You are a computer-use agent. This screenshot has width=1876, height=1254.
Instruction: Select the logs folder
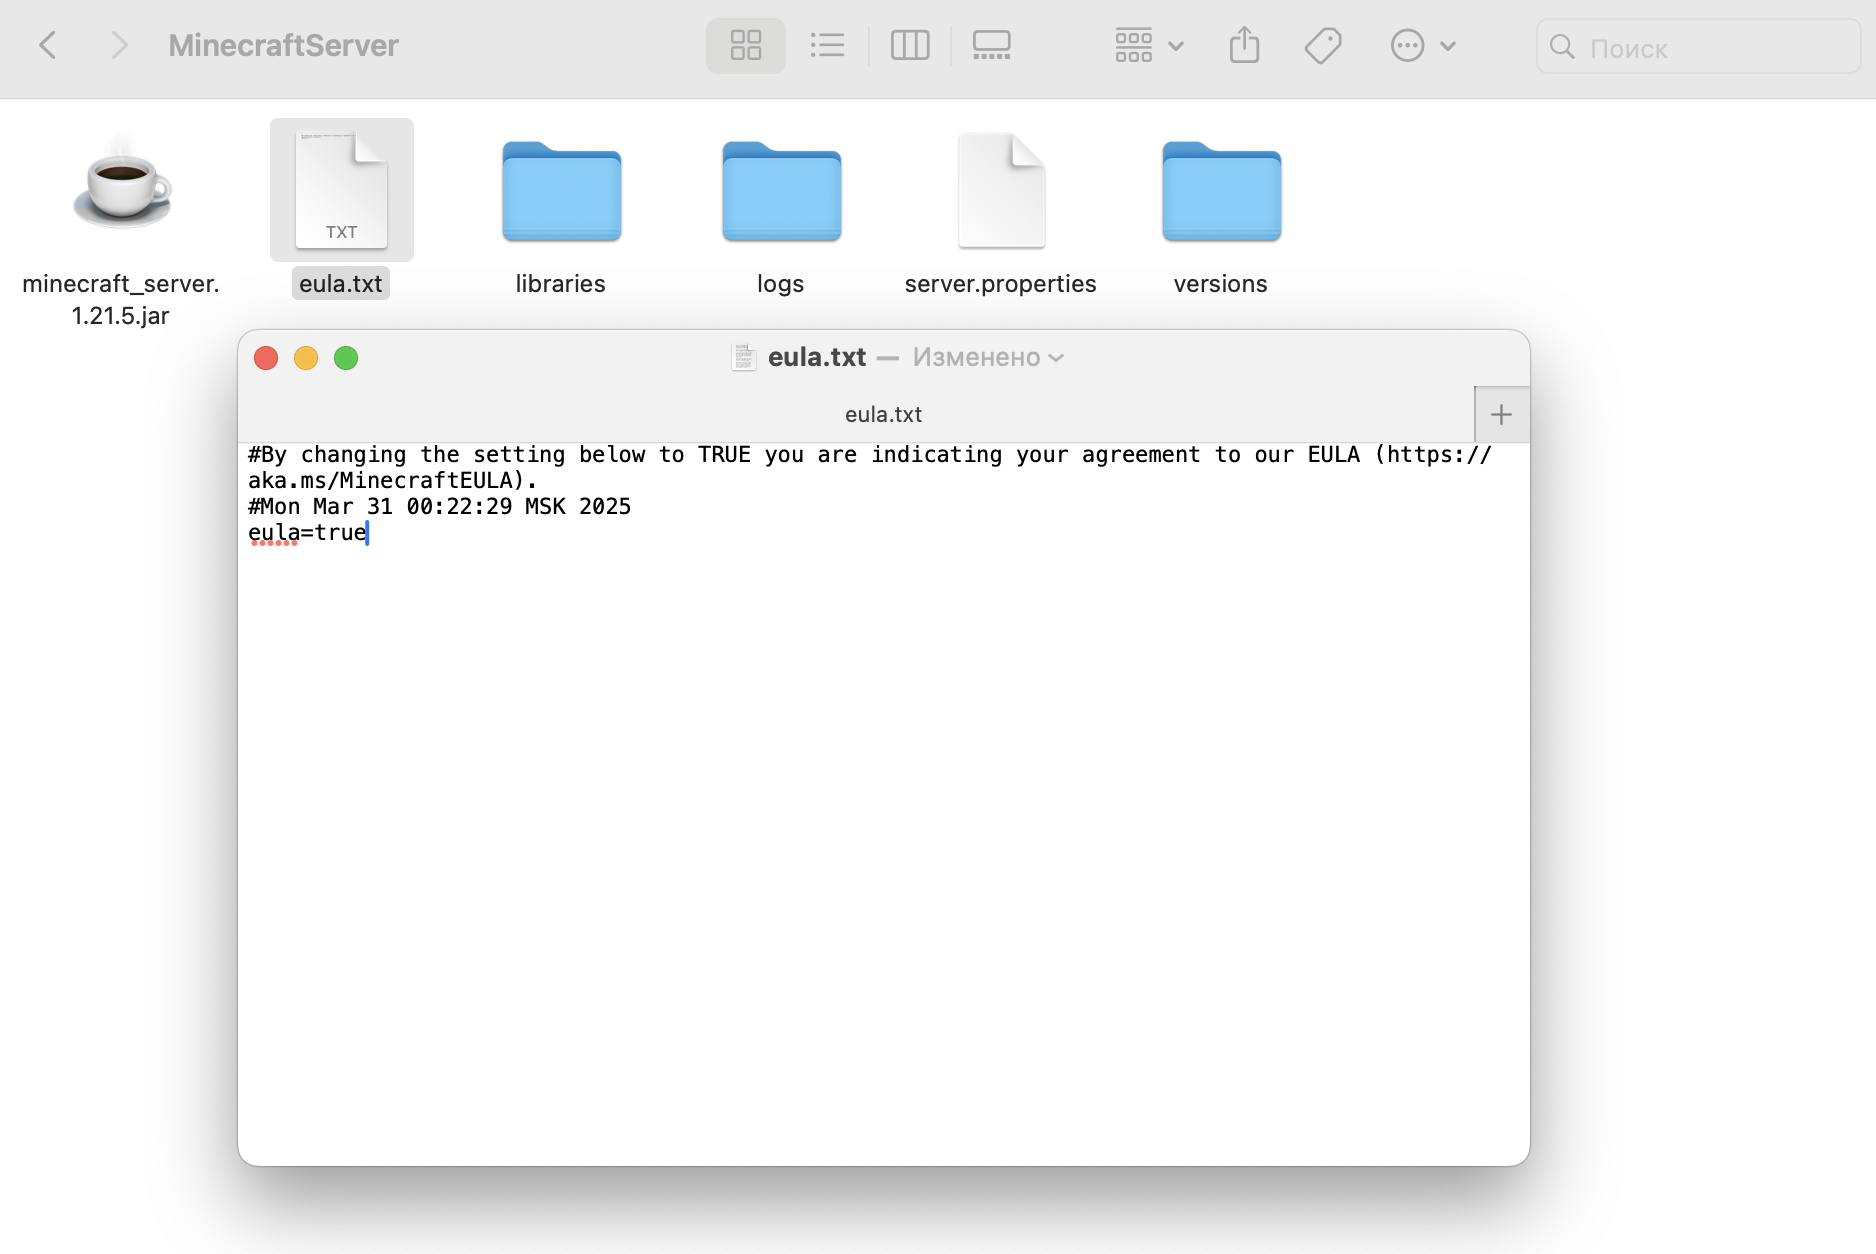[782, 191]
